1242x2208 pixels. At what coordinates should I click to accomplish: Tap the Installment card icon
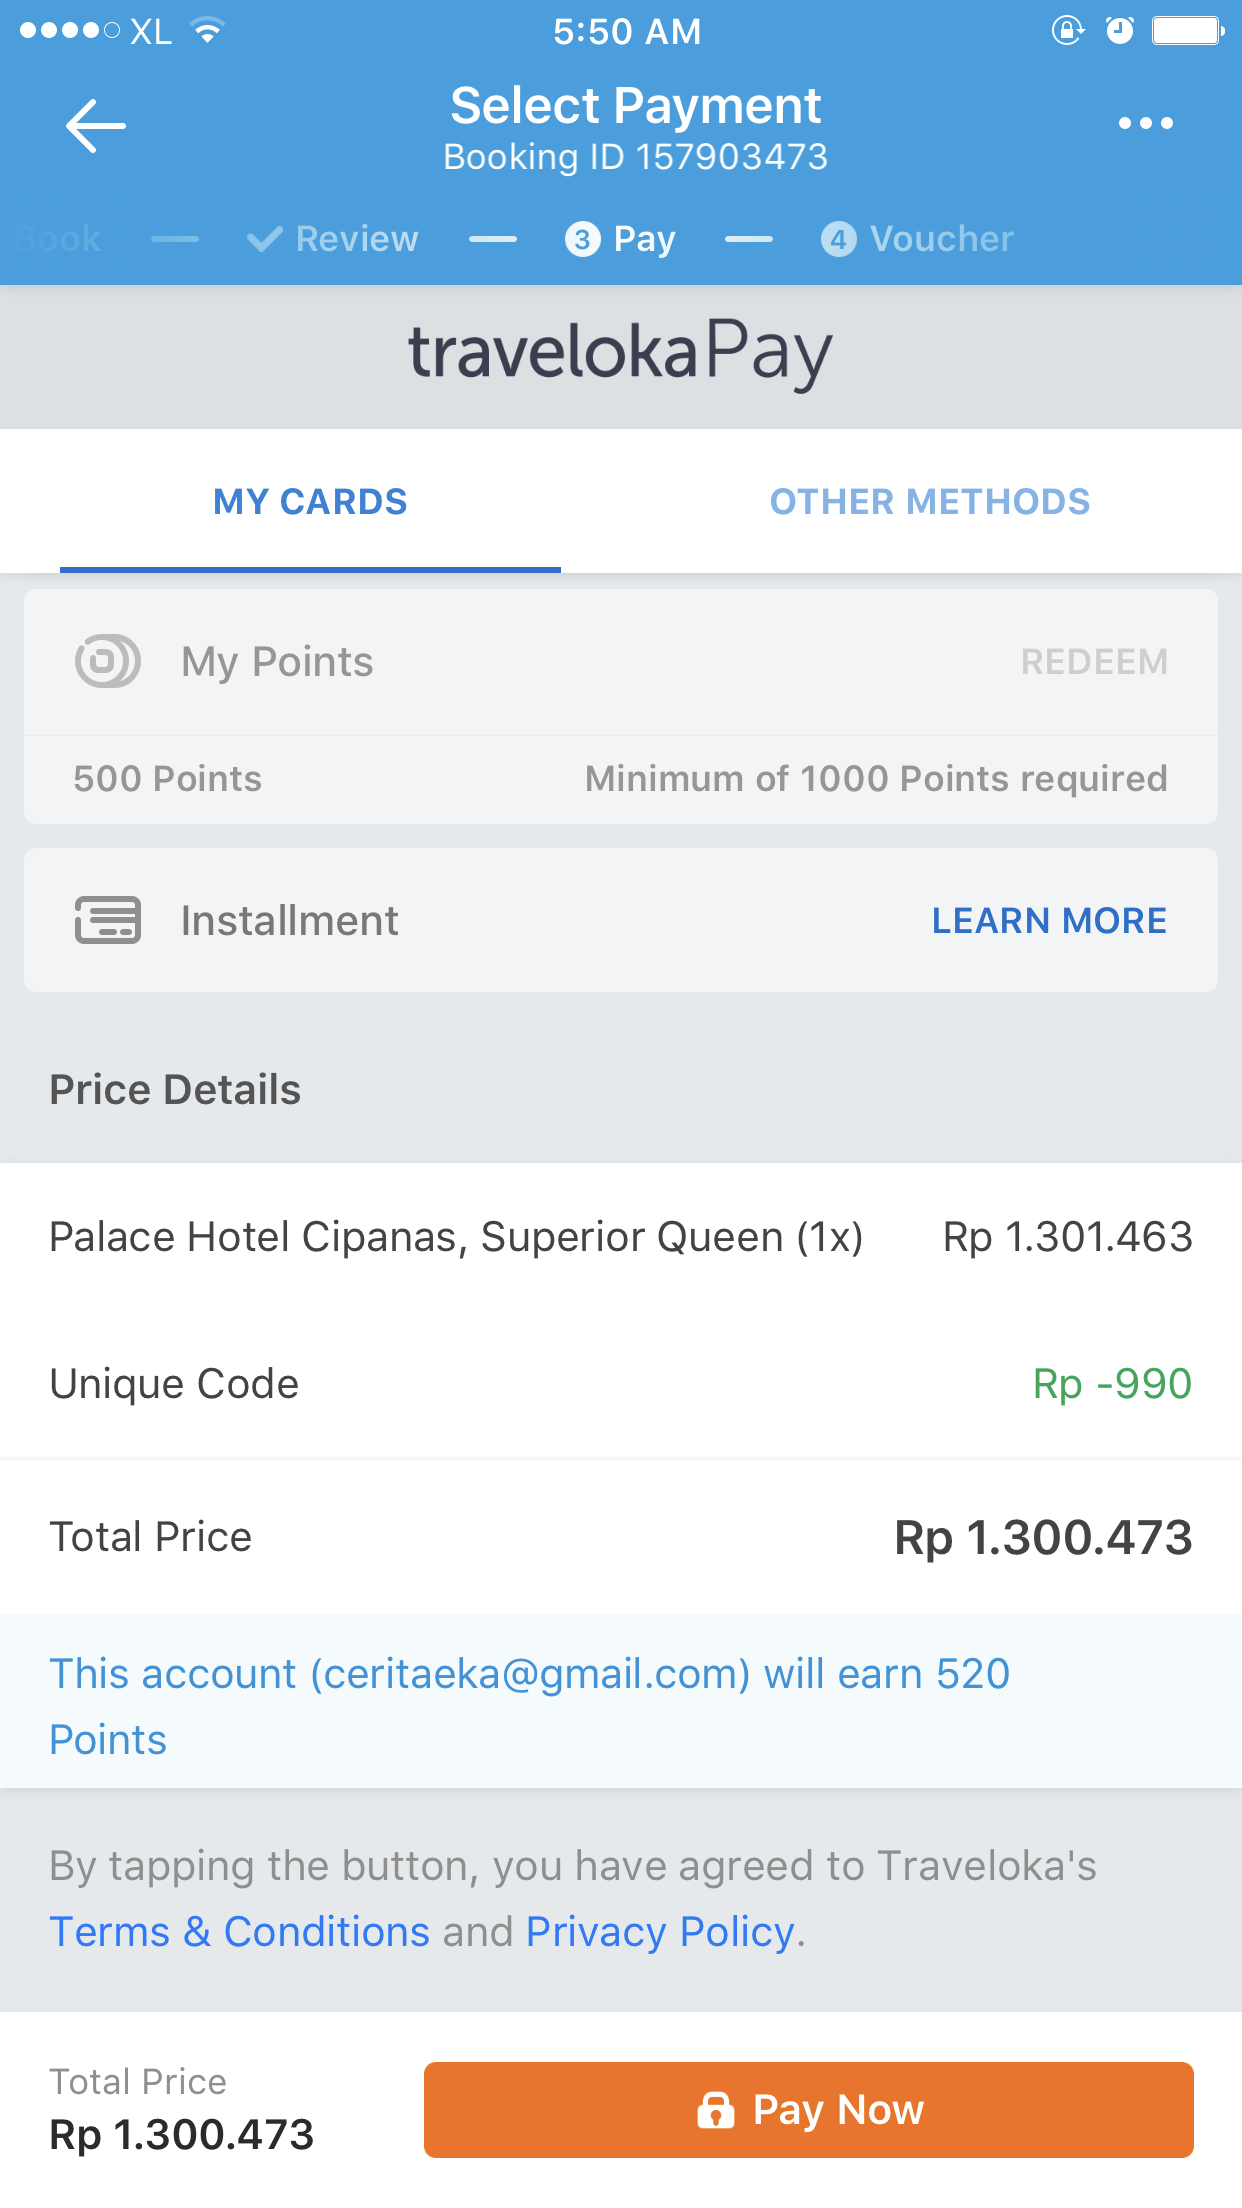[108, 920]
